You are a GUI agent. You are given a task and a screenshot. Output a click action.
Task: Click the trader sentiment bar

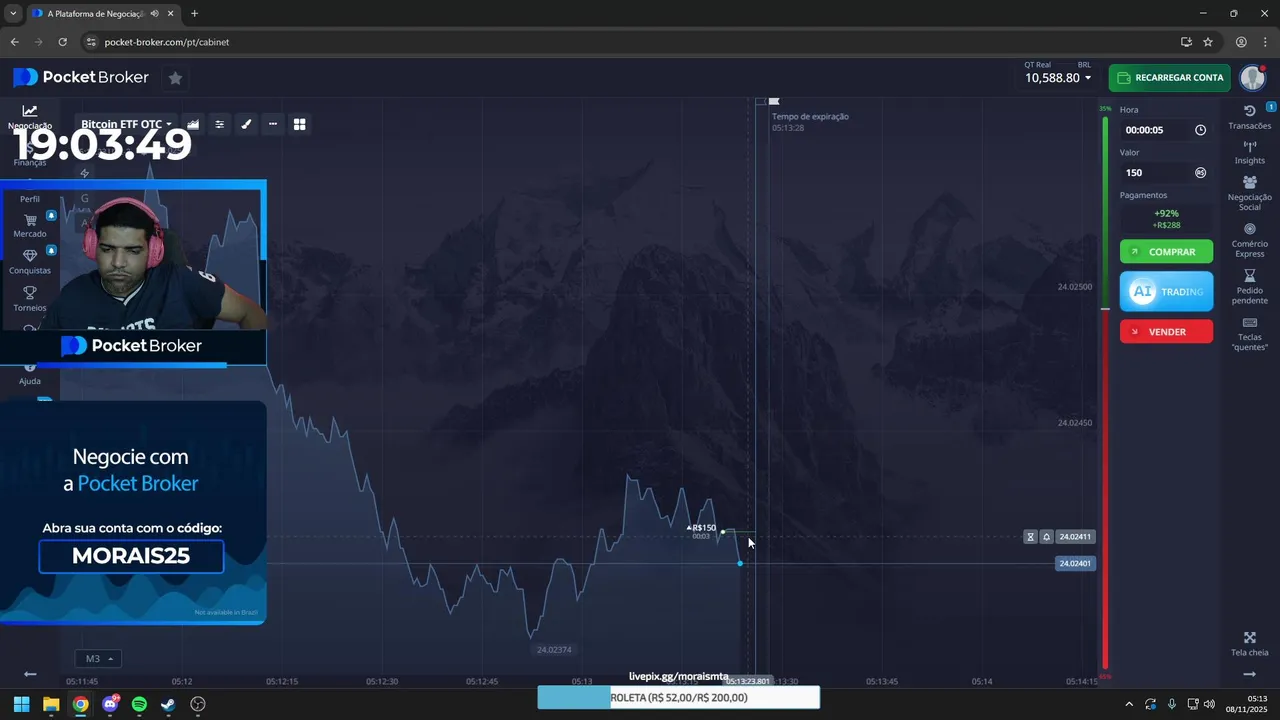coord(1105,392)
